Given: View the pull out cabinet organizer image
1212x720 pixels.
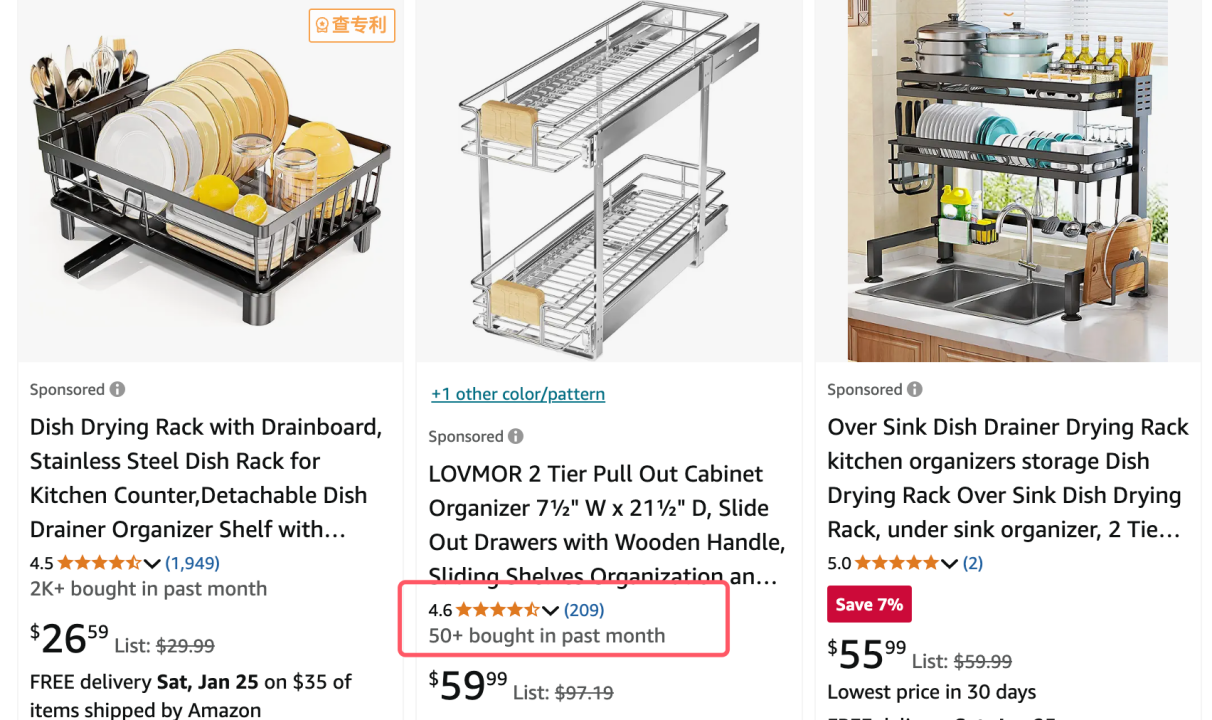Looking at the screenshot, I should [x=609, y=181].
